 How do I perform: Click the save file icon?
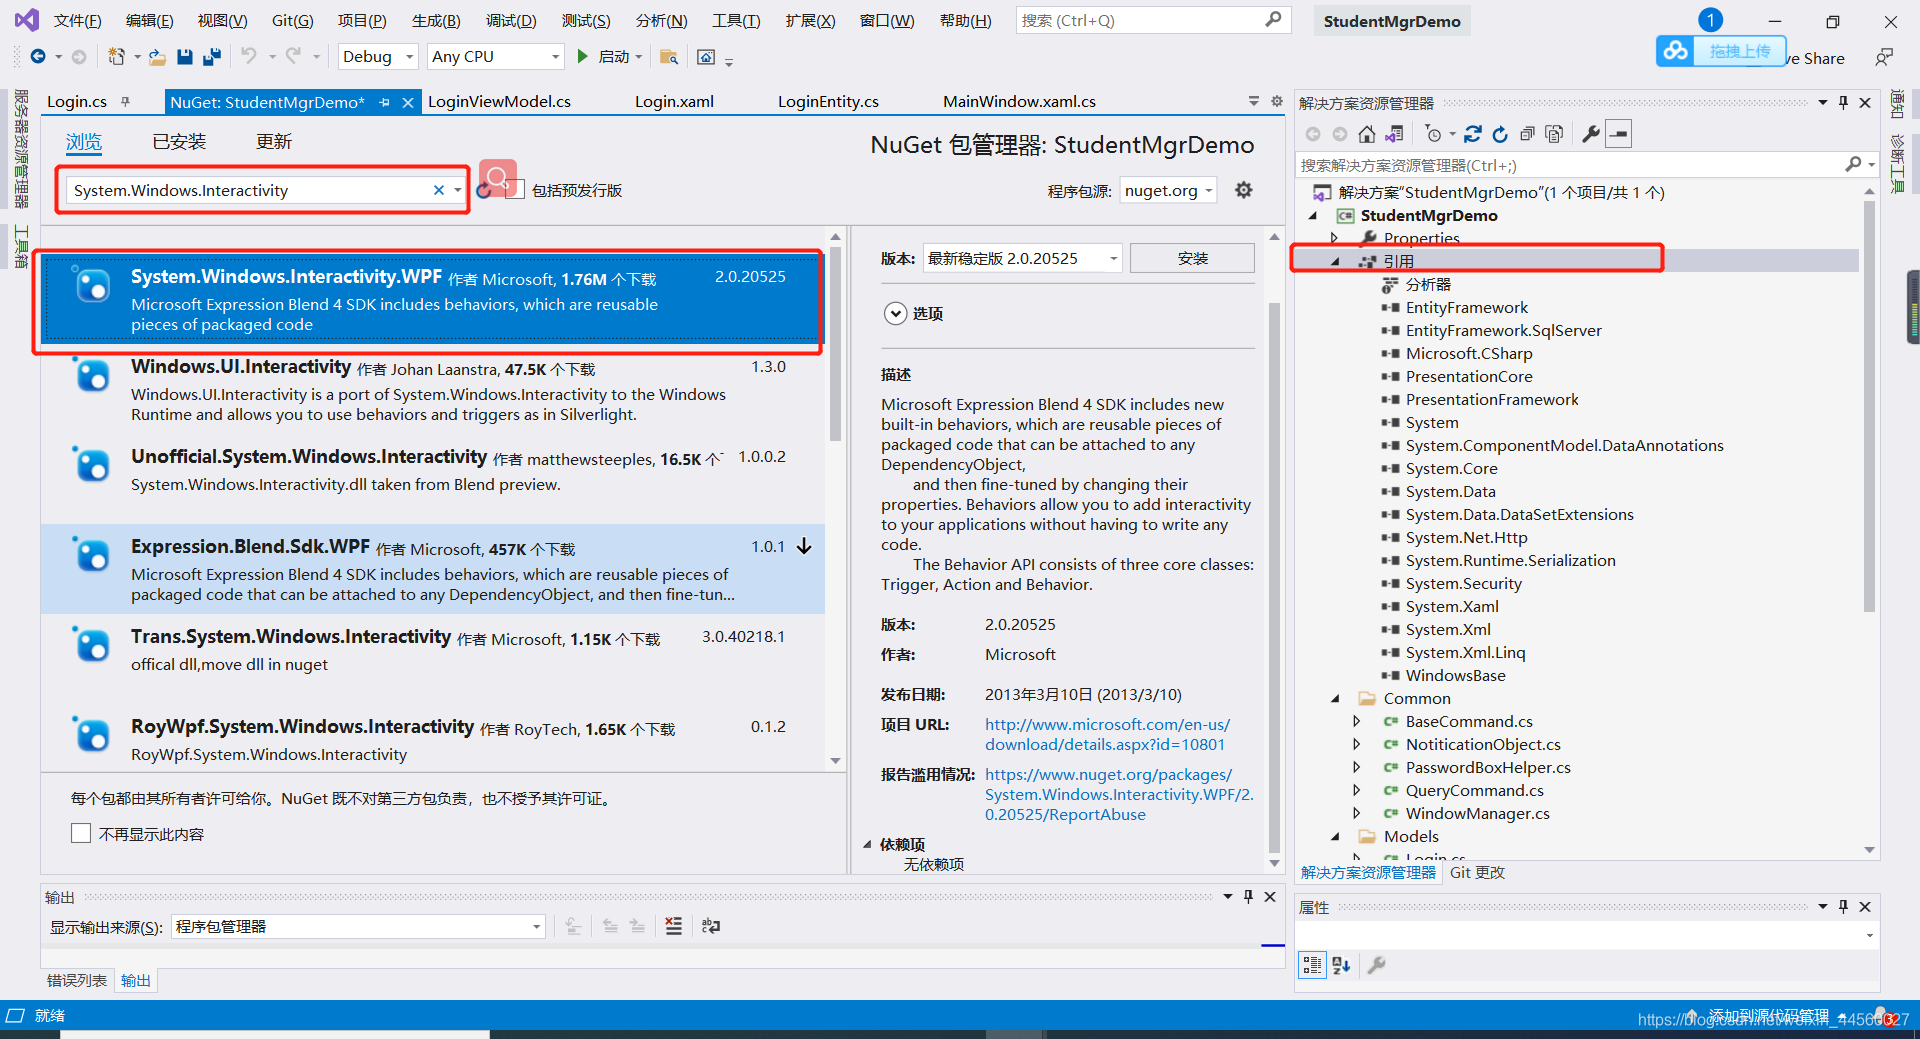(x=184, y=57)
